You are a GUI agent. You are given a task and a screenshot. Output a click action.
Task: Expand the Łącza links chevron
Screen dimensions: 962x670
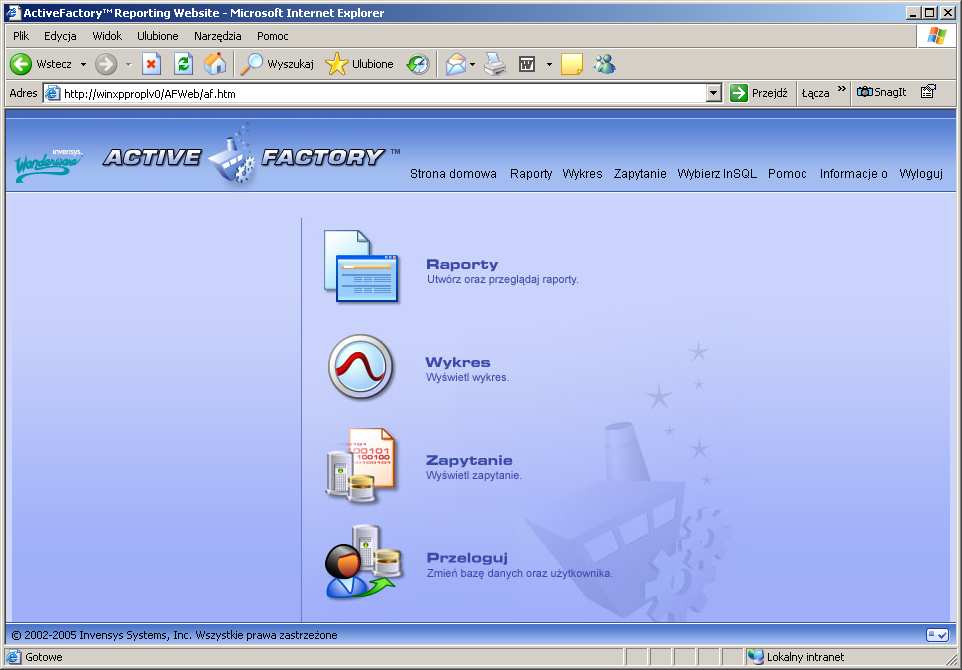point(842,89)
